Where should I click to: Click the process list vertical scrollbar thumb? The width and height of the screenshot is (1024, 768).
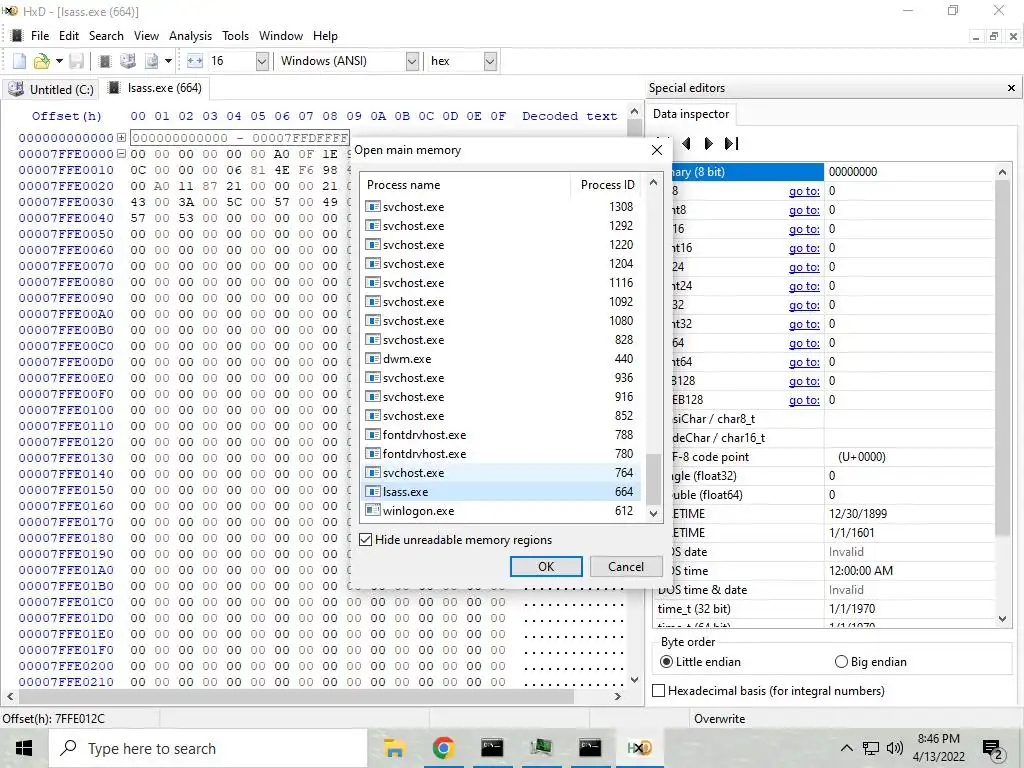[x=653, y=478]
